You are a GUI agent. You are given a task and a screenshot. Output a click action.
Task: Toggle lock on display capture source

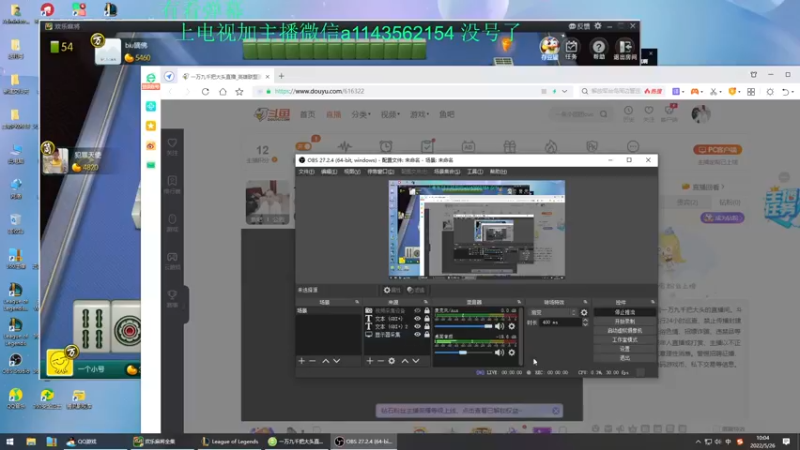[427, 335]
